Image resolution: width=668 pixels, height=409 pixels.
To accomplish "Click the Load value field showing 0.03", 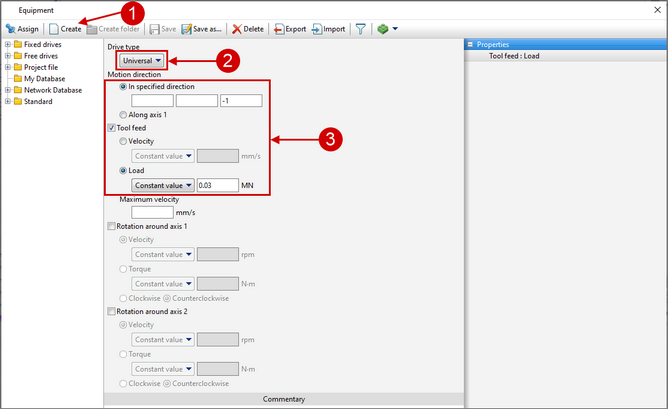I will [x=217, y=185].
